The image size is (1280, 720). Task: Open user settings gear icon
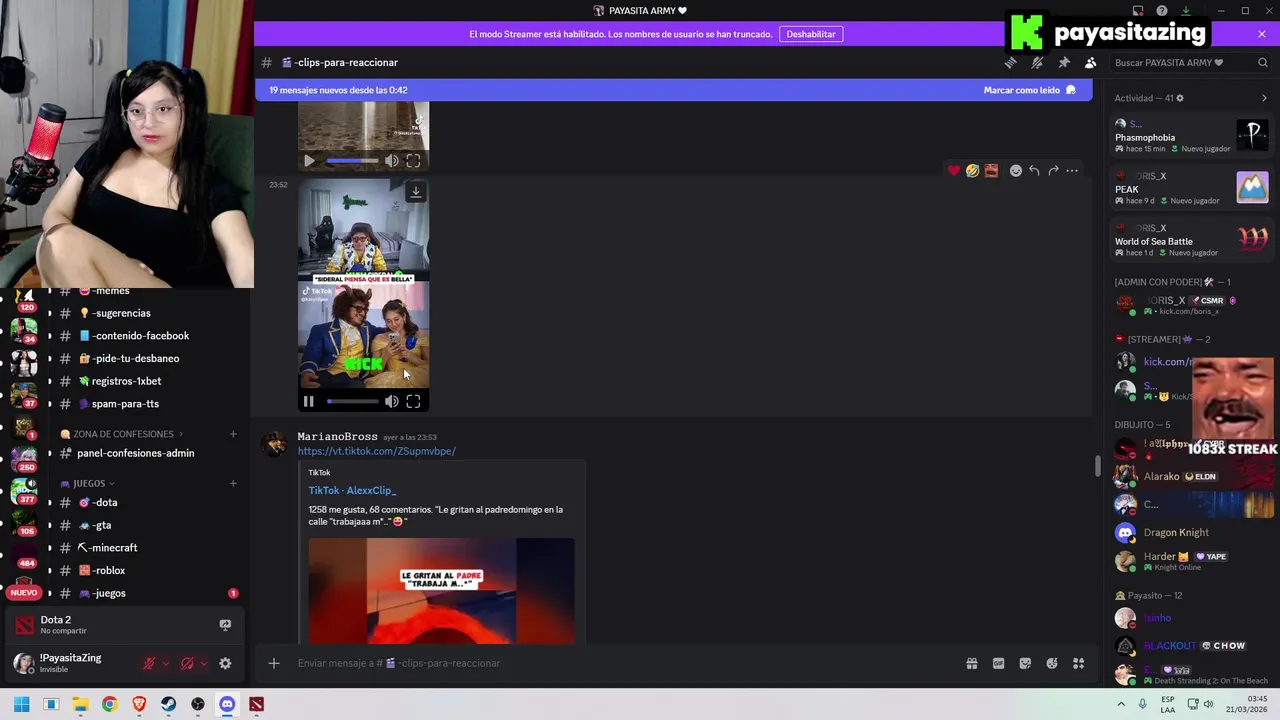(225, 663)
